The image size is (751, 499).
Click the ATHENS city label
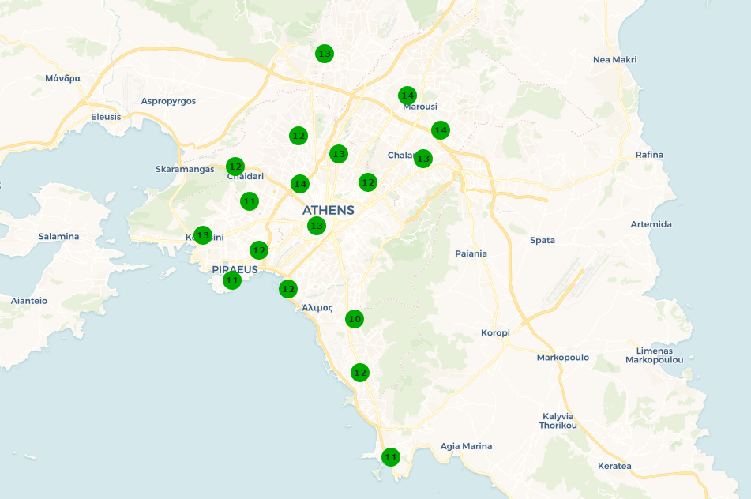(328, 210)
